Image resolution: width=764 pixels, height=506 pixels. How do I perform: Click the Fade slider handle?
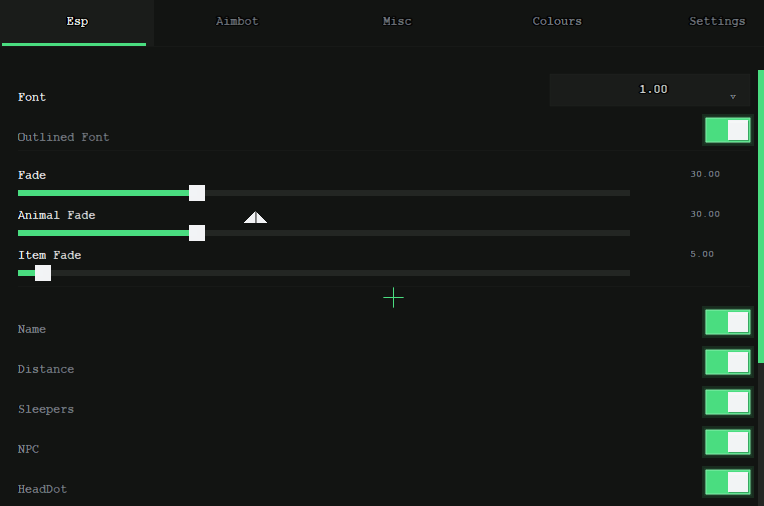pos(197,193)
